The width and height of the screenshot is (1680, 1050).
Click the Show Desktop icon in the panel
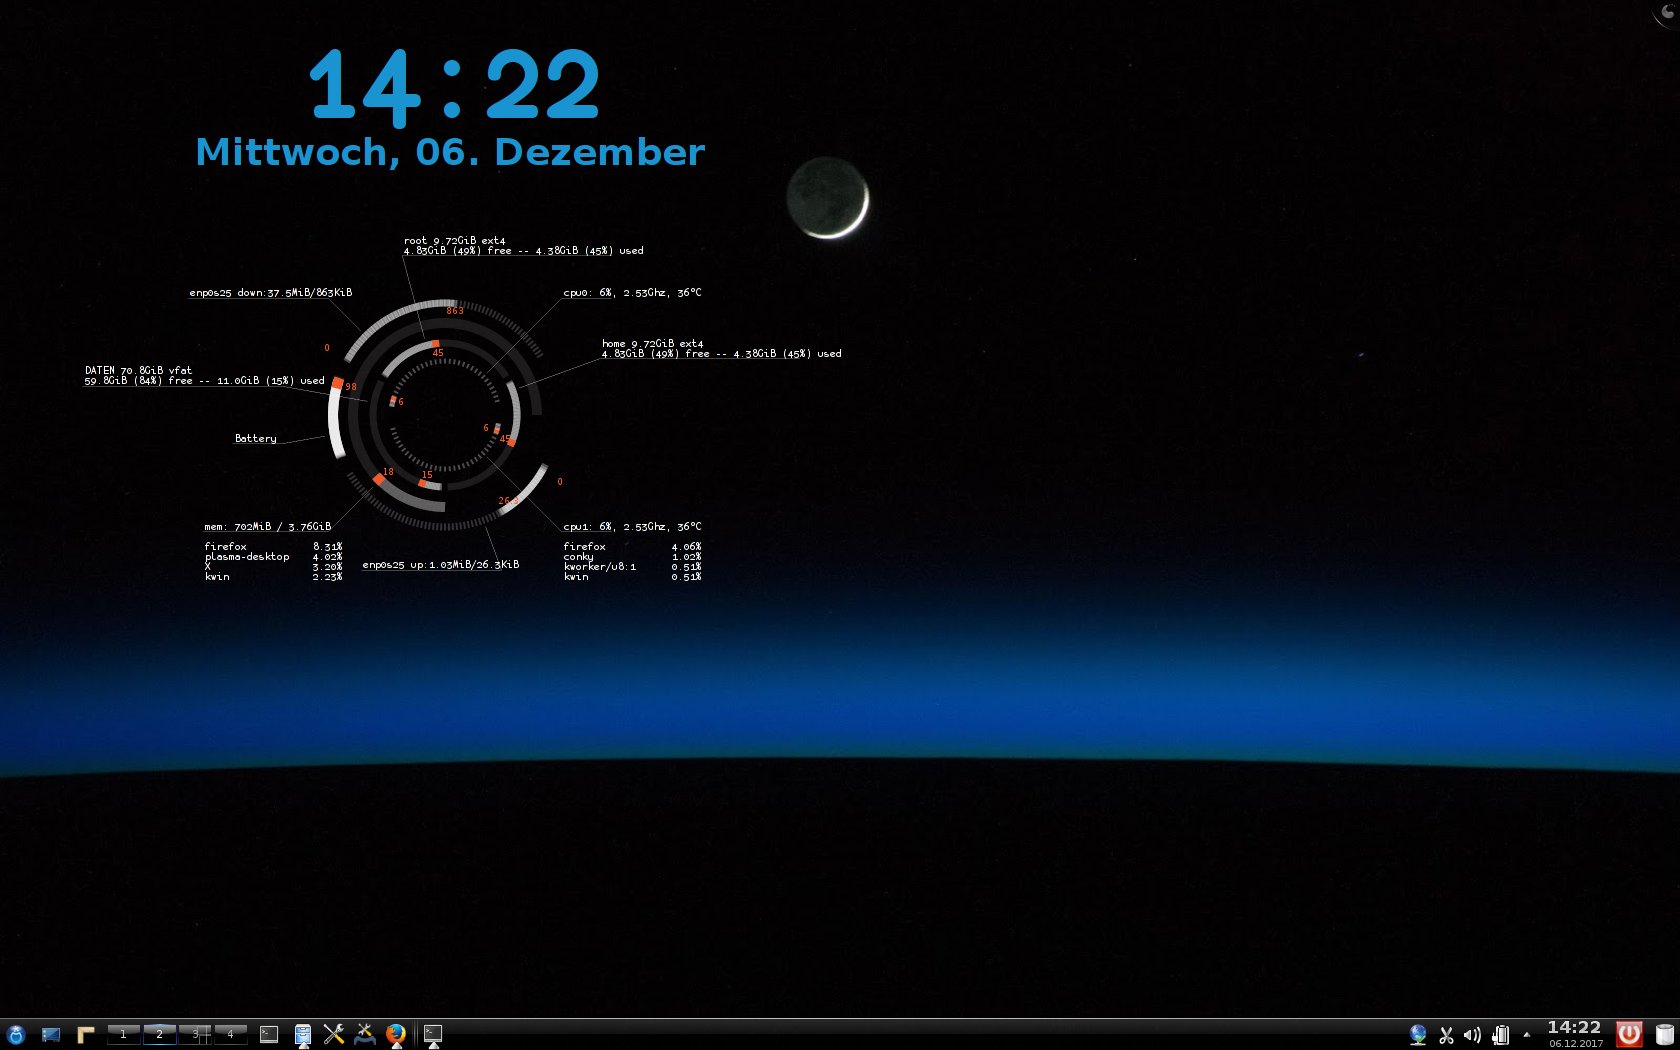51,1035
